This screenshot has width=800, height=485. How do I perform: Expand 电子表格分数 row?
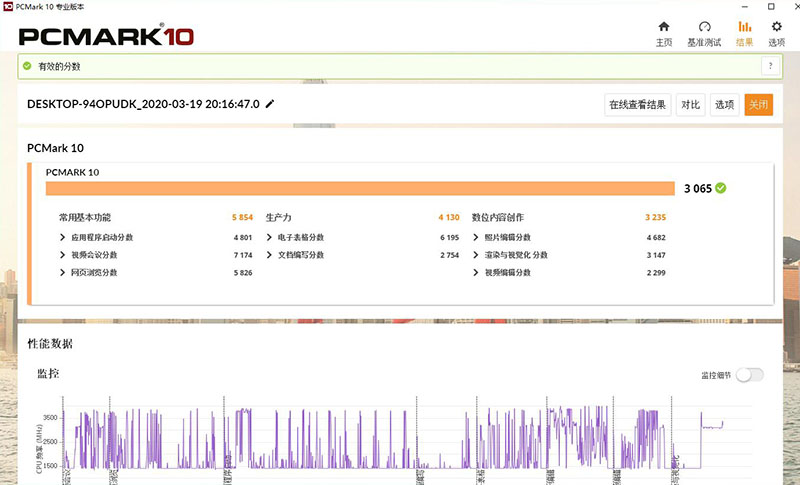(269, 237)
